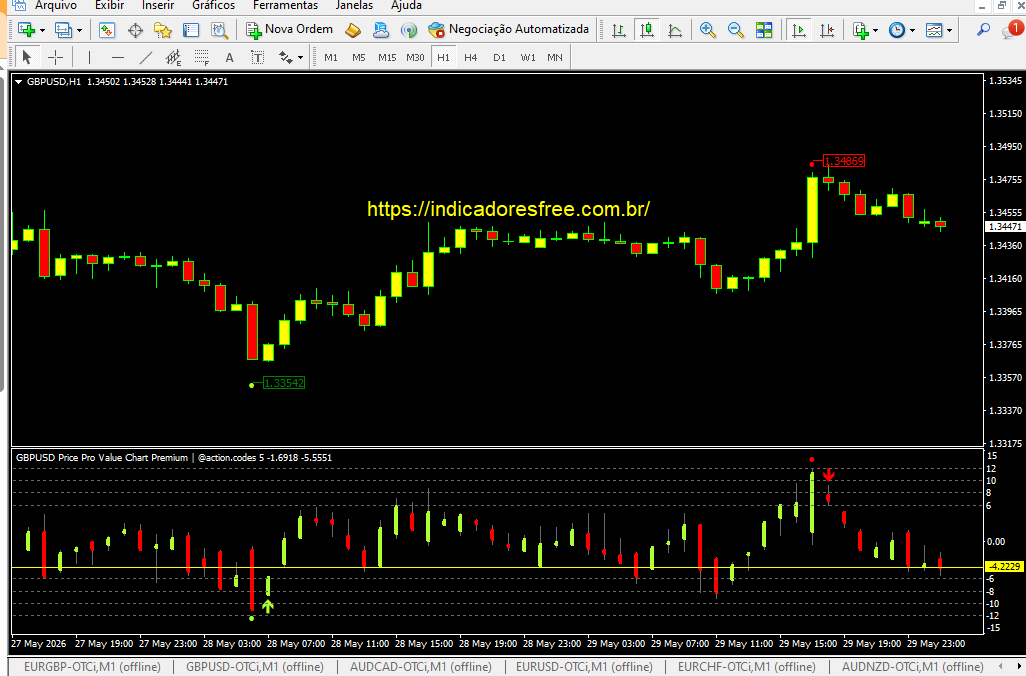Show next chart tabs with right arrow
Viewport: 1026px width, 676px height.
[1017, 666]
